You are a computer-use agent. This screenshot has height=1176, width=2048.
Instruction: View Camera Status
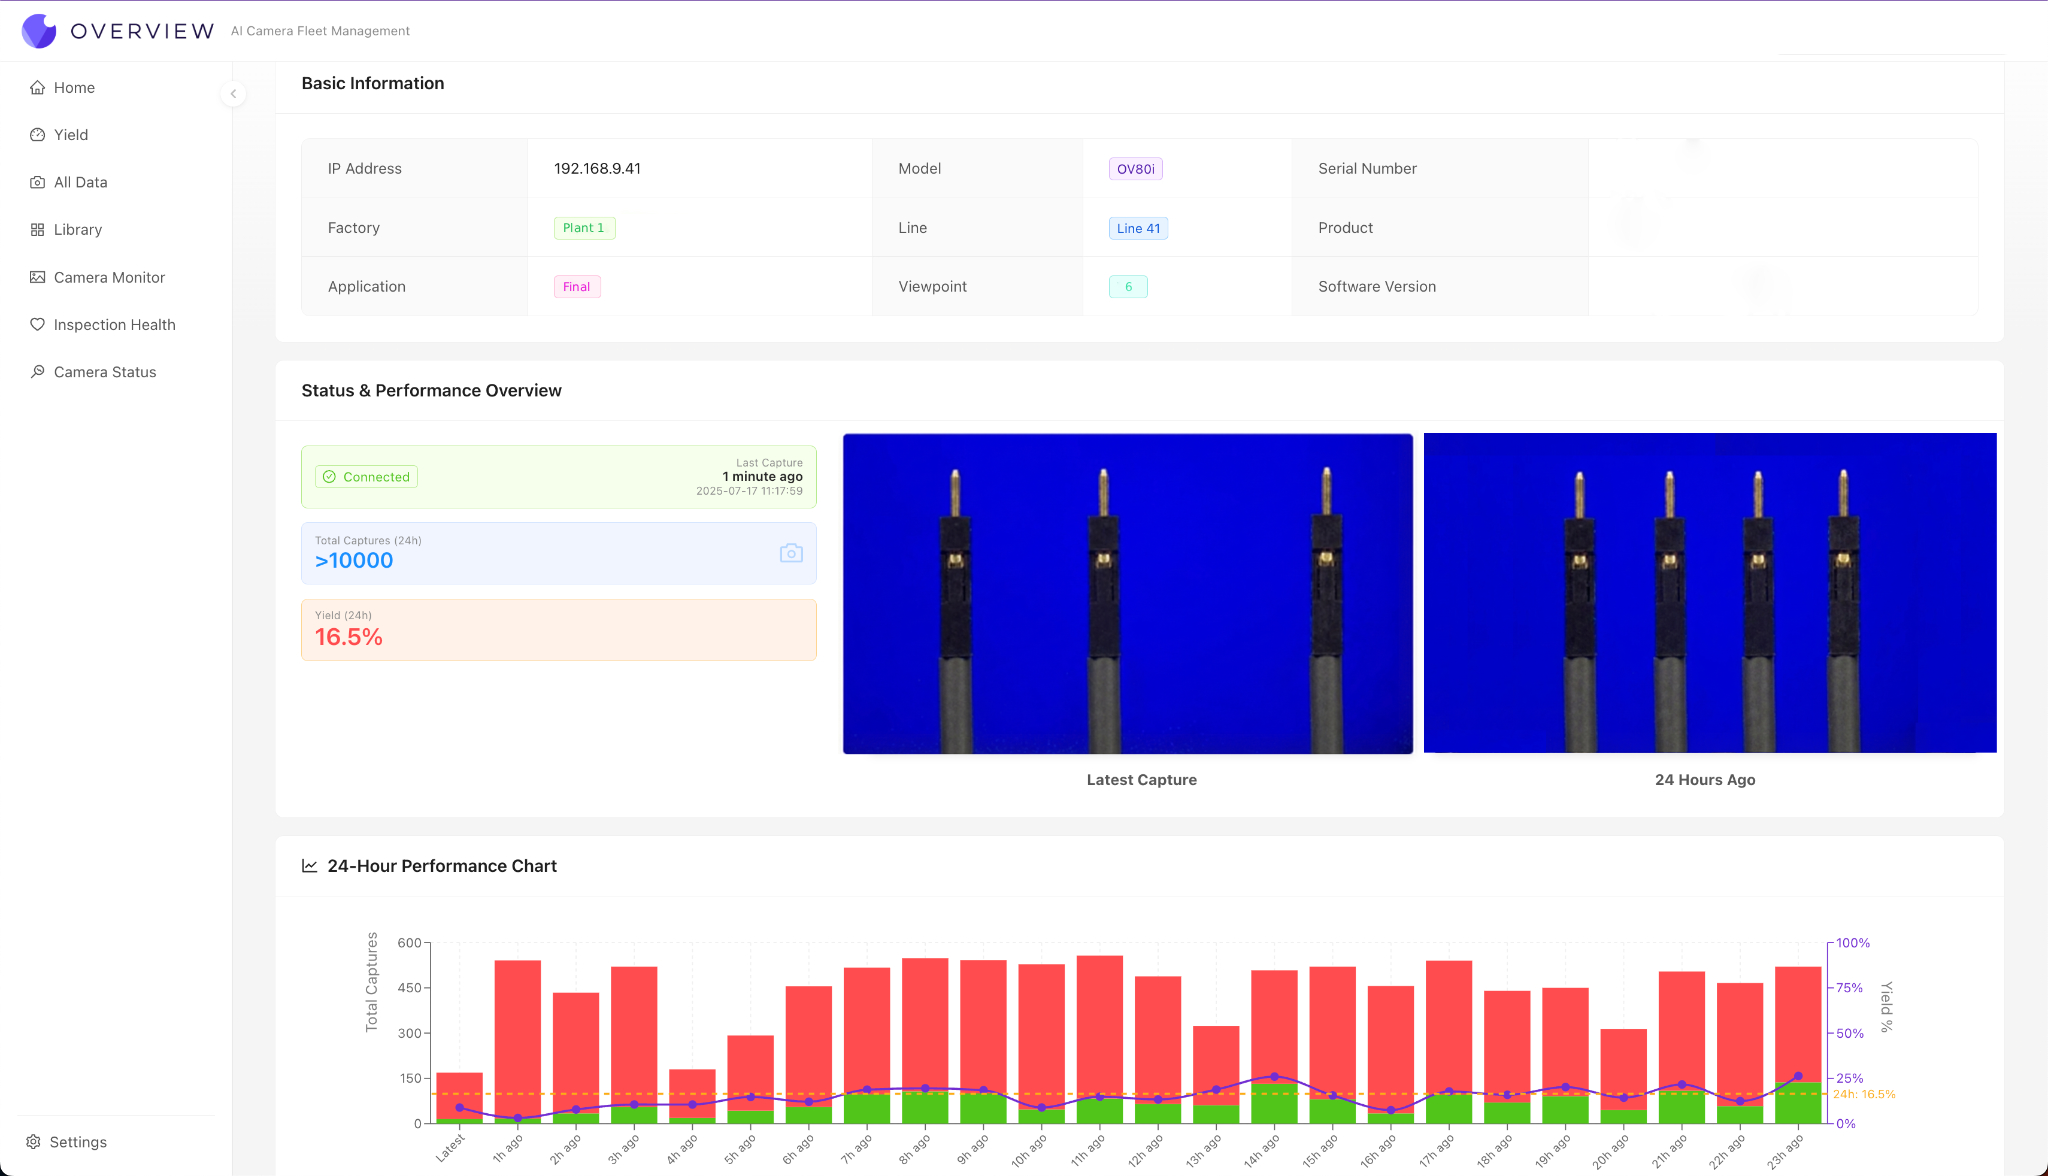tap(104, 371)
